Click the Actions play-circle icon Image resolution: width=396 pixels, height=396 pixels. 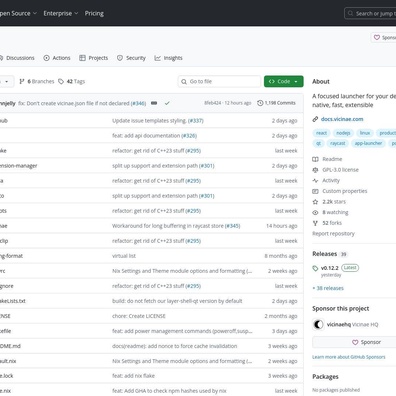click(46, 58)
